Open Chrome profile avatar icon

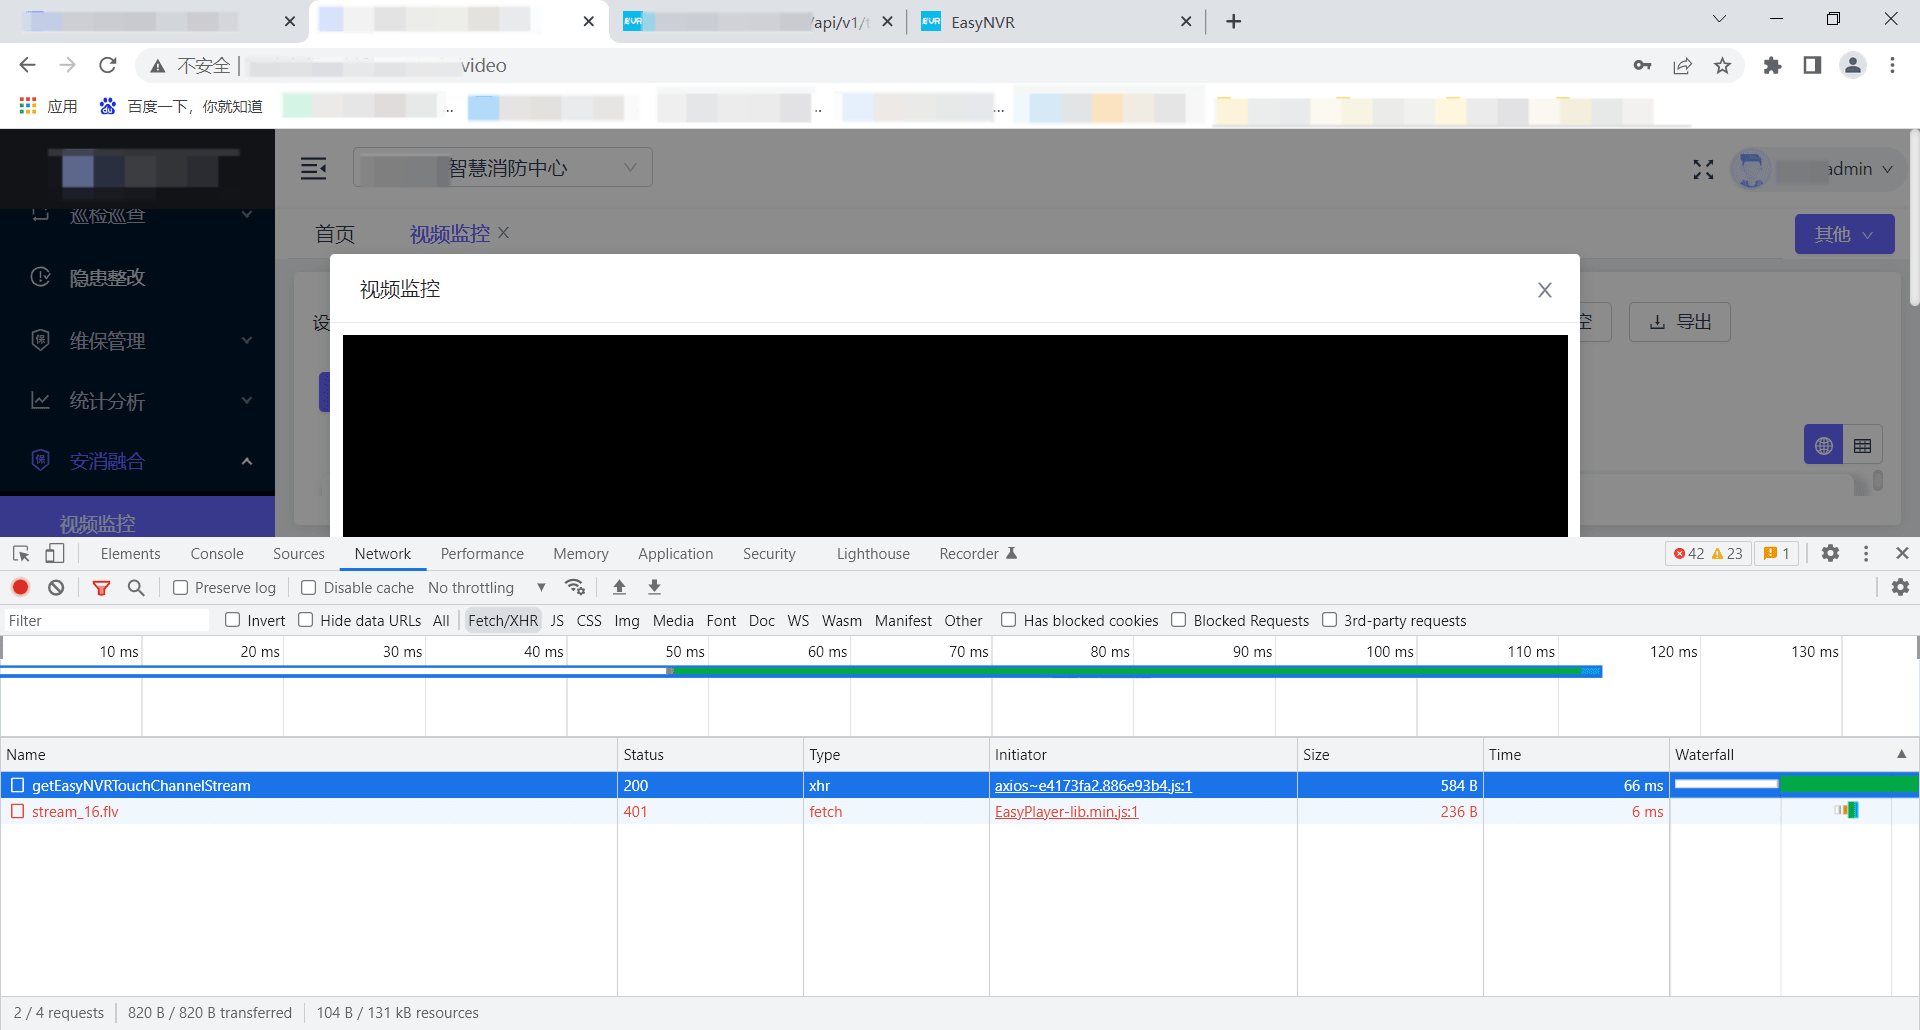click(1852, 65)
